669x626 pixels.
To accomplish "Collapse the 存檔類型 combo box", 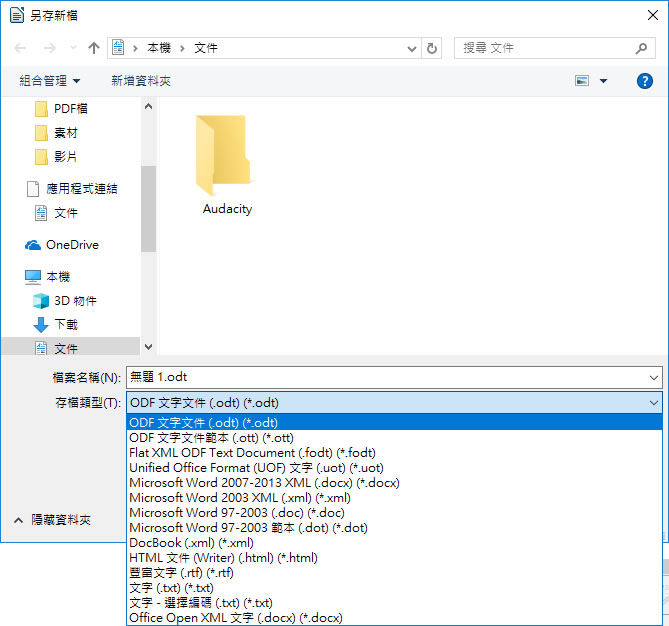I will (654, 403).
